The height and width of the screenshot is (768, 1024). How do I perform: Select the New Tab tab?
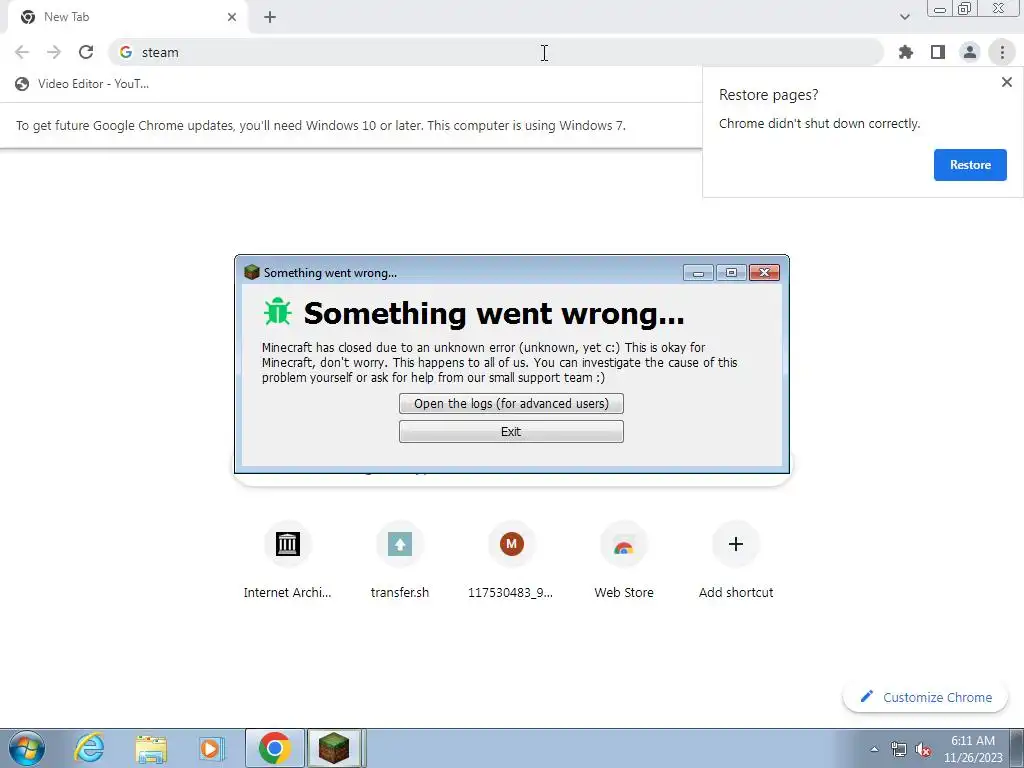pyautogui.click(x=127, y=17)
